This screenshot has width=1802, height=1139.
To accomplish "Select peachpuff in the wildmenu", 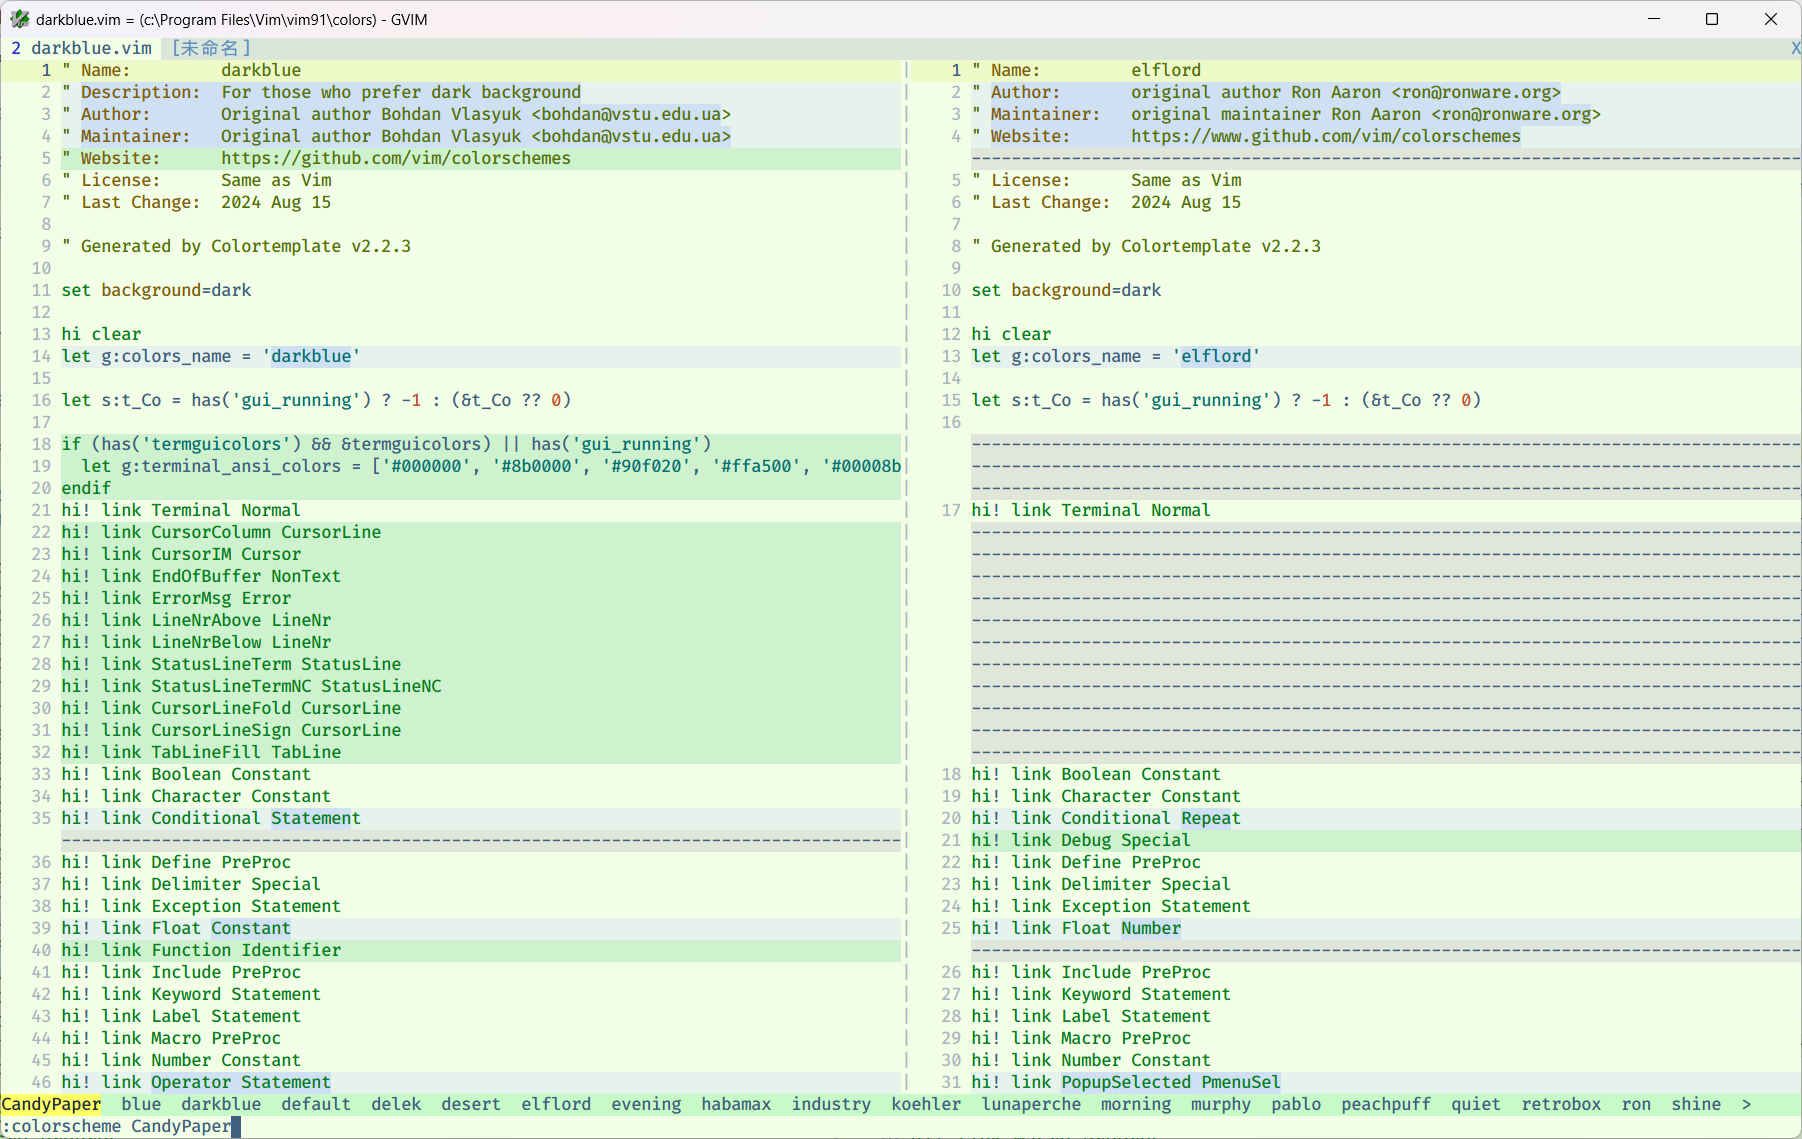I will 1386,1104.
